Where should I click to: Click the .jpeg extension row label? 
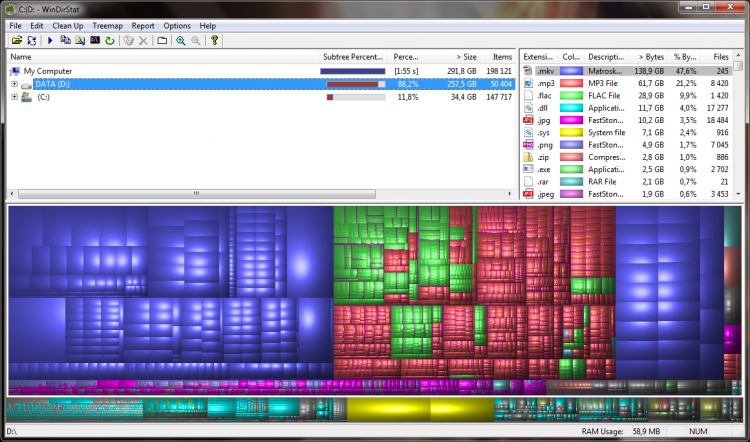point(545,194)
